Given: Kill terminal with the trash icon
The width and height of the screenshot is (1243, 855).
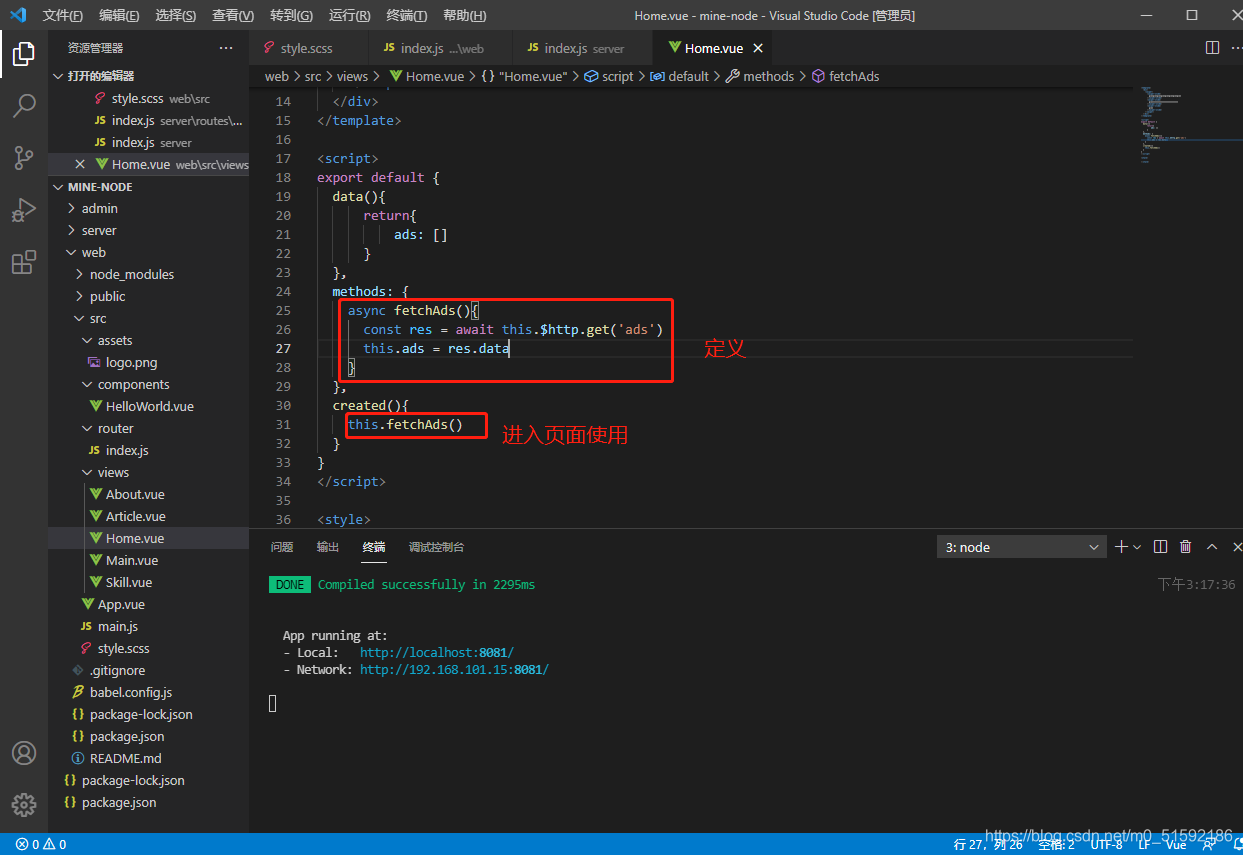Looking at the screenshot, I should click(x=1186, y=547).
